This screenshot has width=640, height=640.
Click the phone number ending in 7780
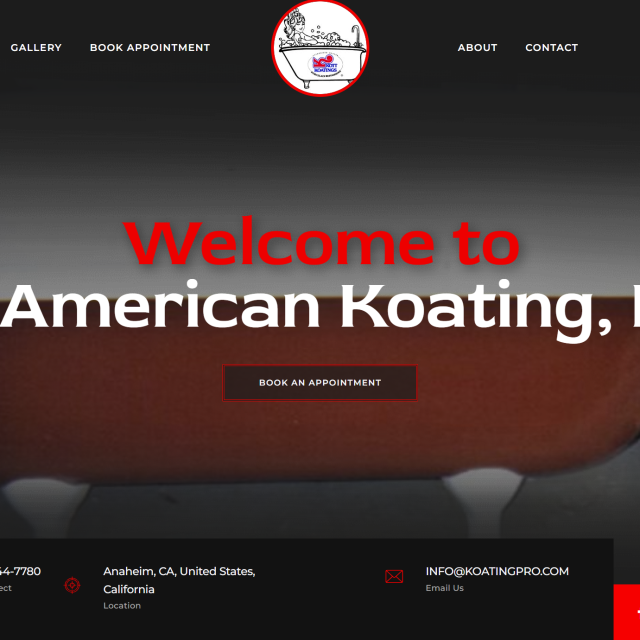[x=20, y=571]
